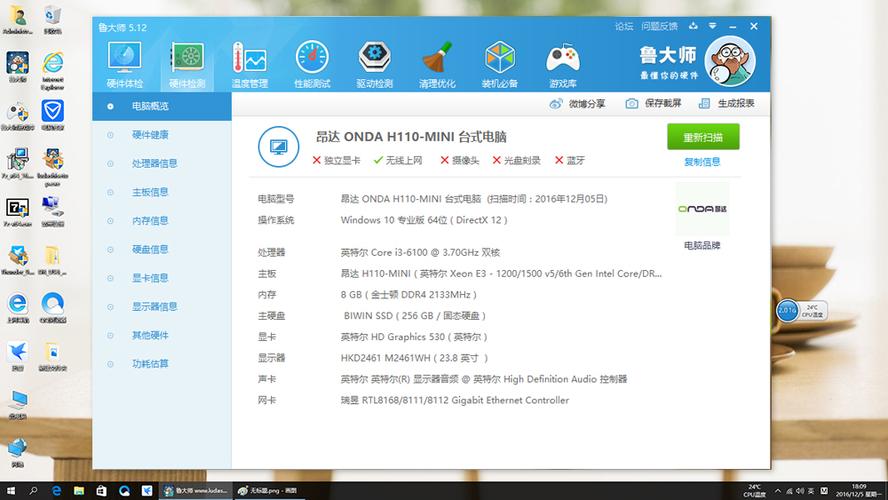Open 清理优化 cleanup optimization
Viewport: 888px width, 500px height.
pyautogui.click(x=437, y=65)
